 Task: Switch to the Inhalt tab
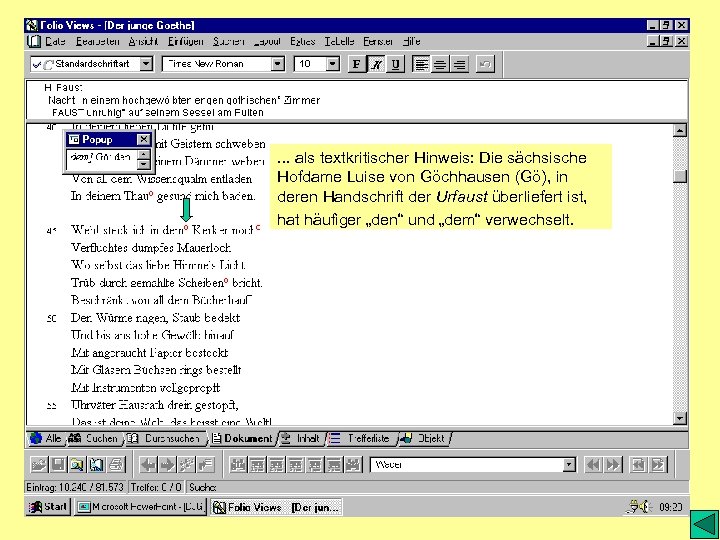point(301,439)
